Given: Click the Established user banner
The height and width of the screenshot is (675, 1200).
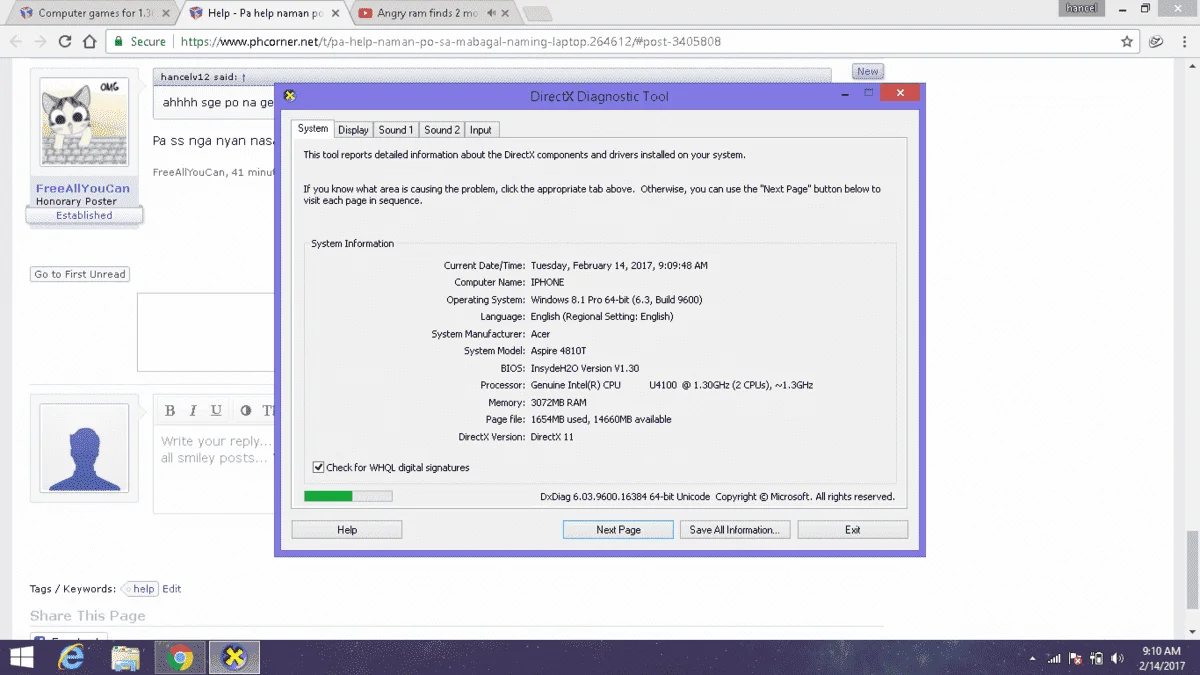Looking at the screenshot, I should click(x=84, y=215).
